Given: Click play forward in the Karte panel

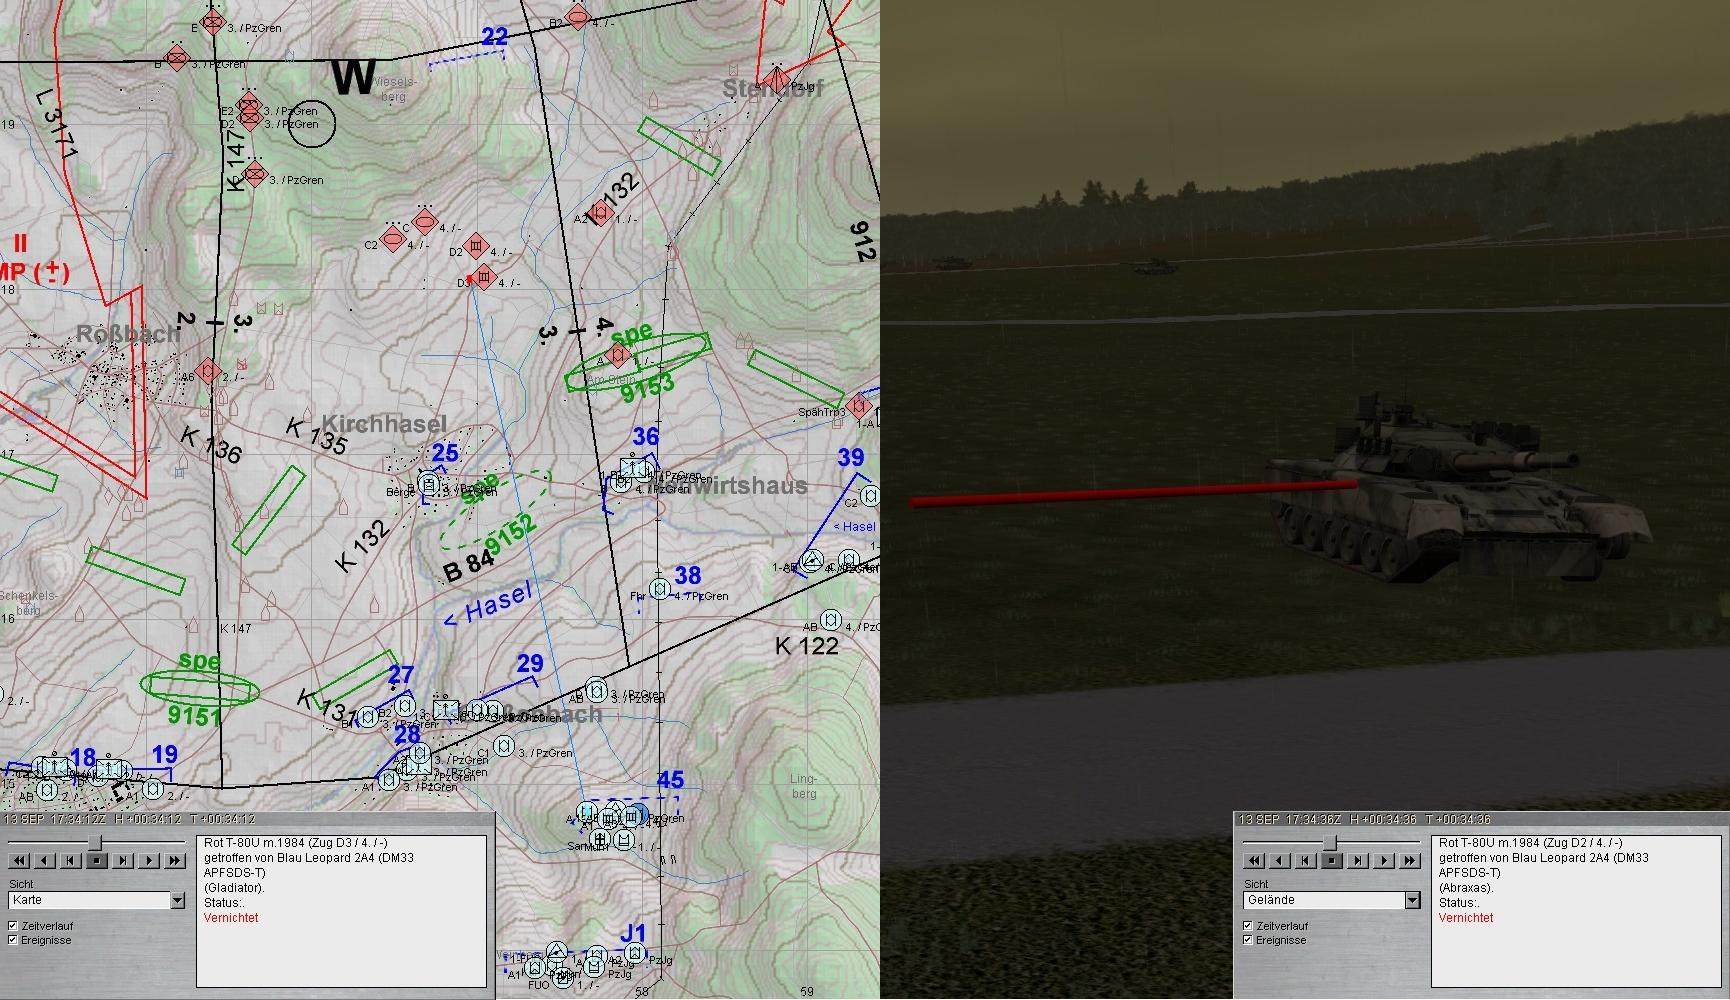Looking at the screenshot, I should point(149,860).
